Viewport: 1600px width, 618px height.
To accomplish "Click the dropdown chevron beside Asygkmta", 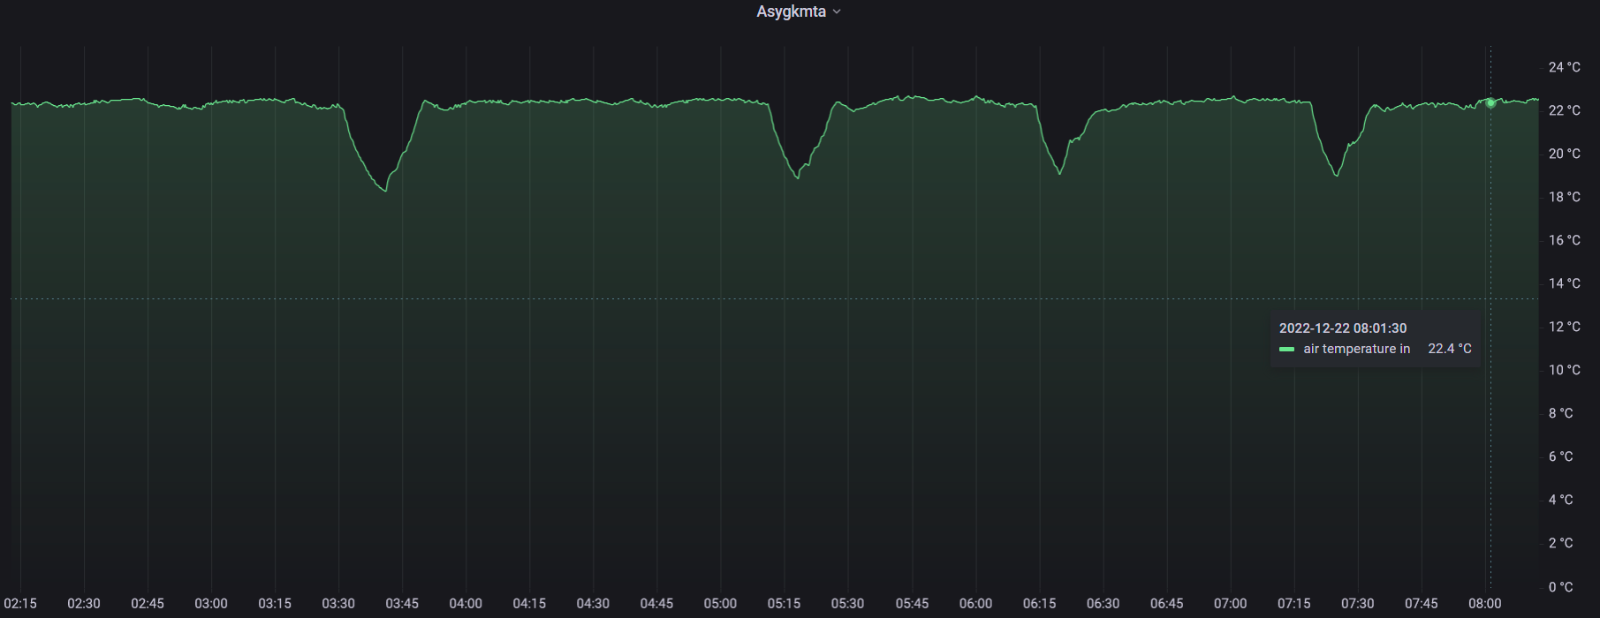I will click(837, 12).
